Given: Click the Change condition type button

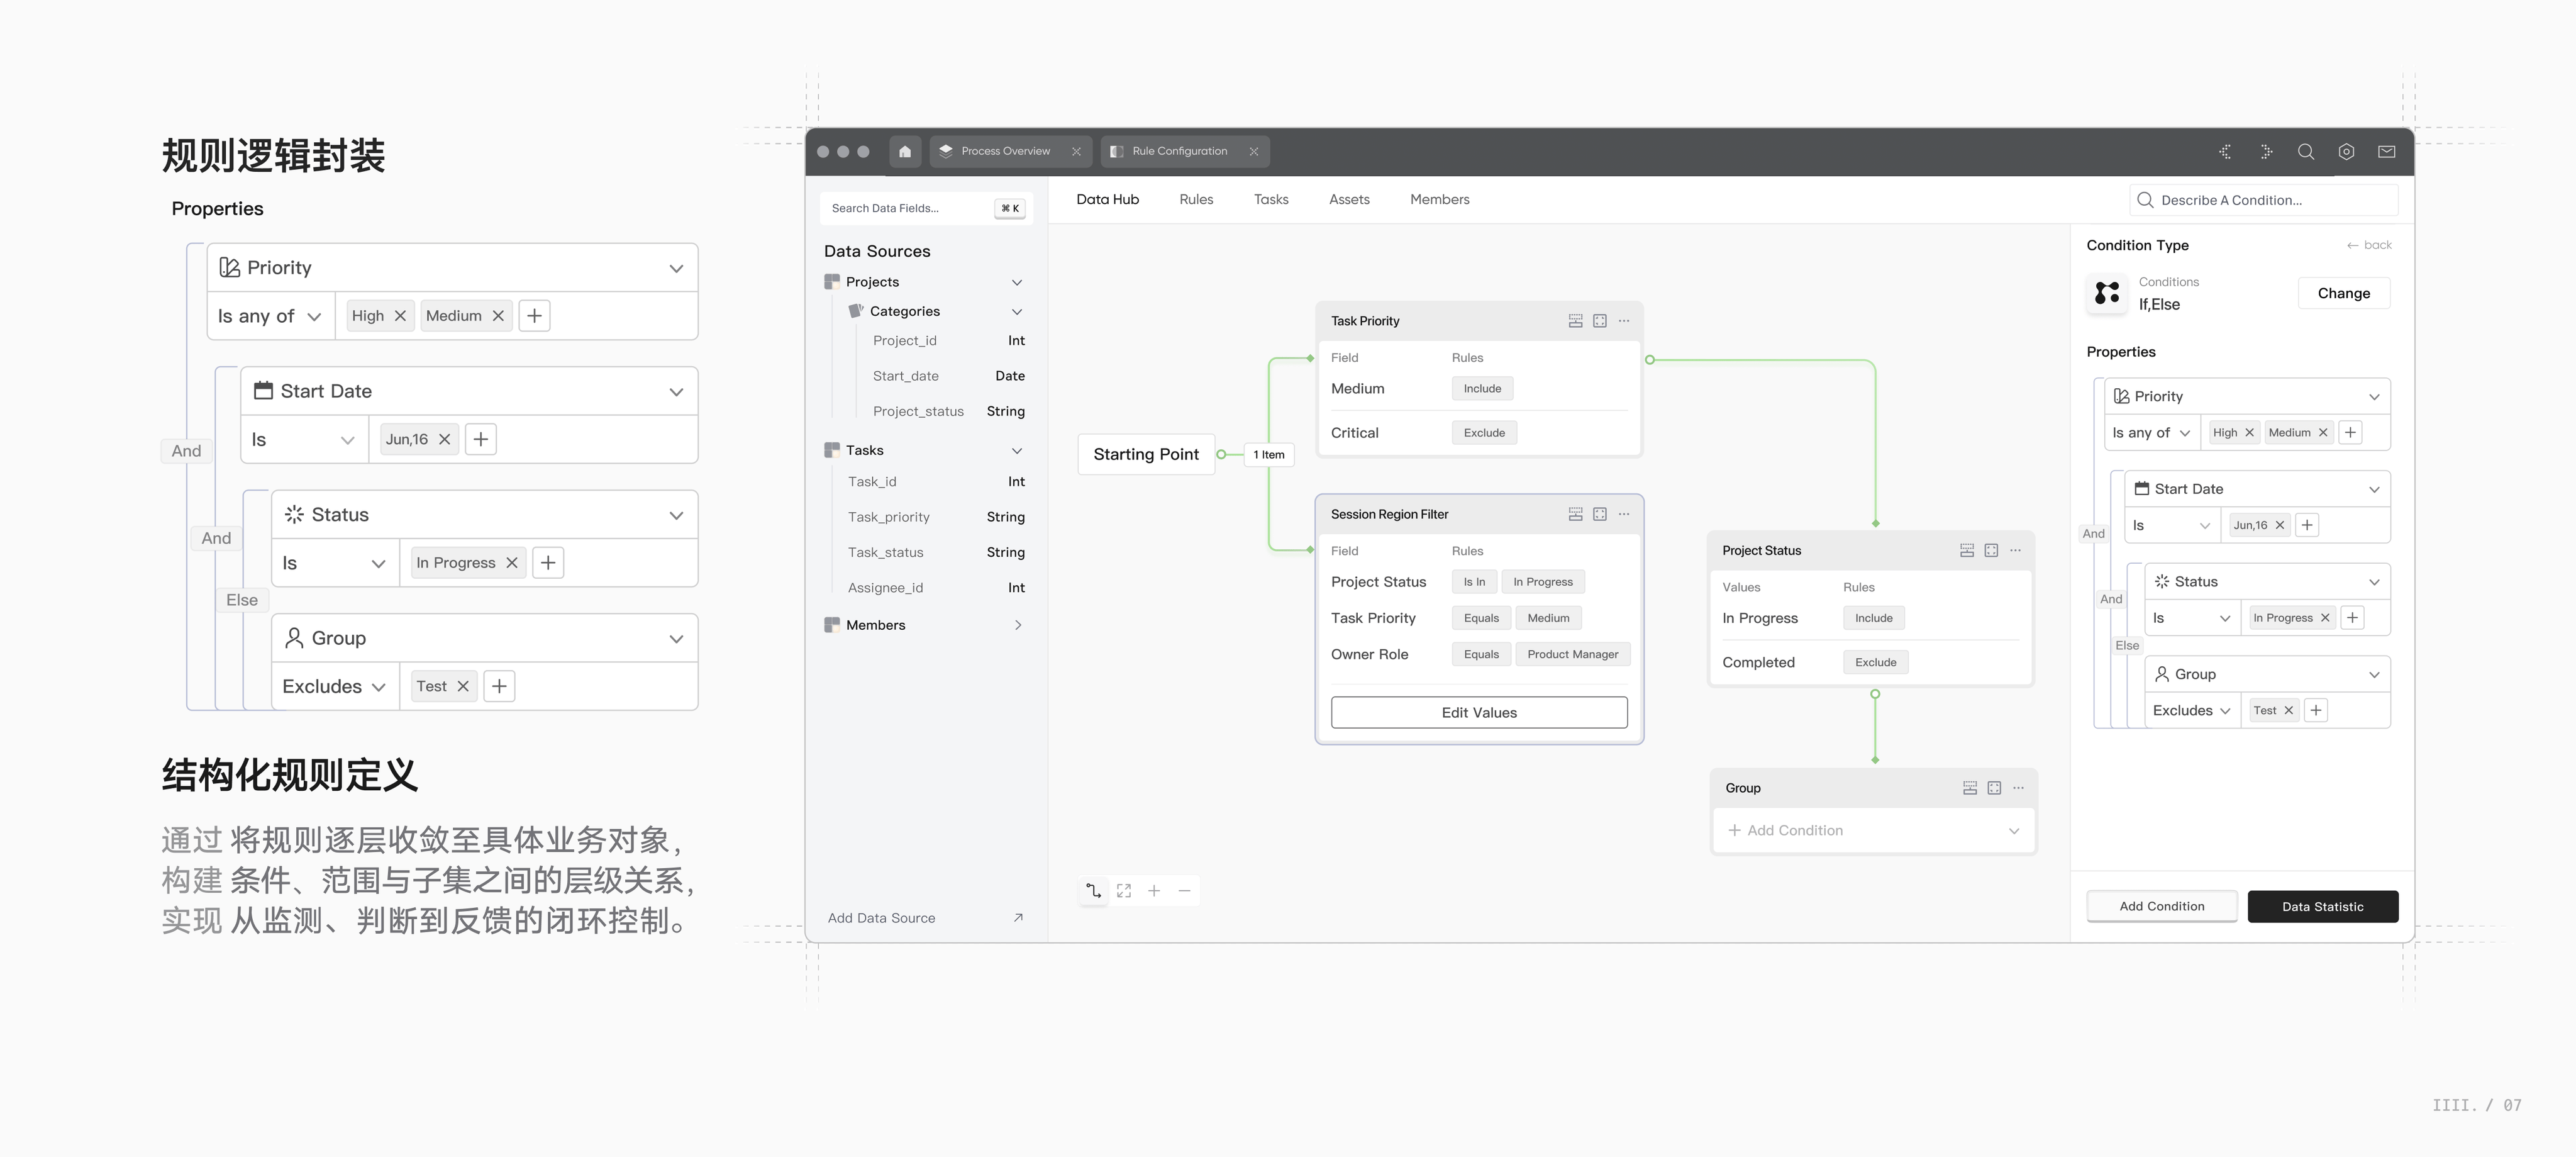Looking at the screenshot, I should pyautogui.click(x=2343, y=294).
